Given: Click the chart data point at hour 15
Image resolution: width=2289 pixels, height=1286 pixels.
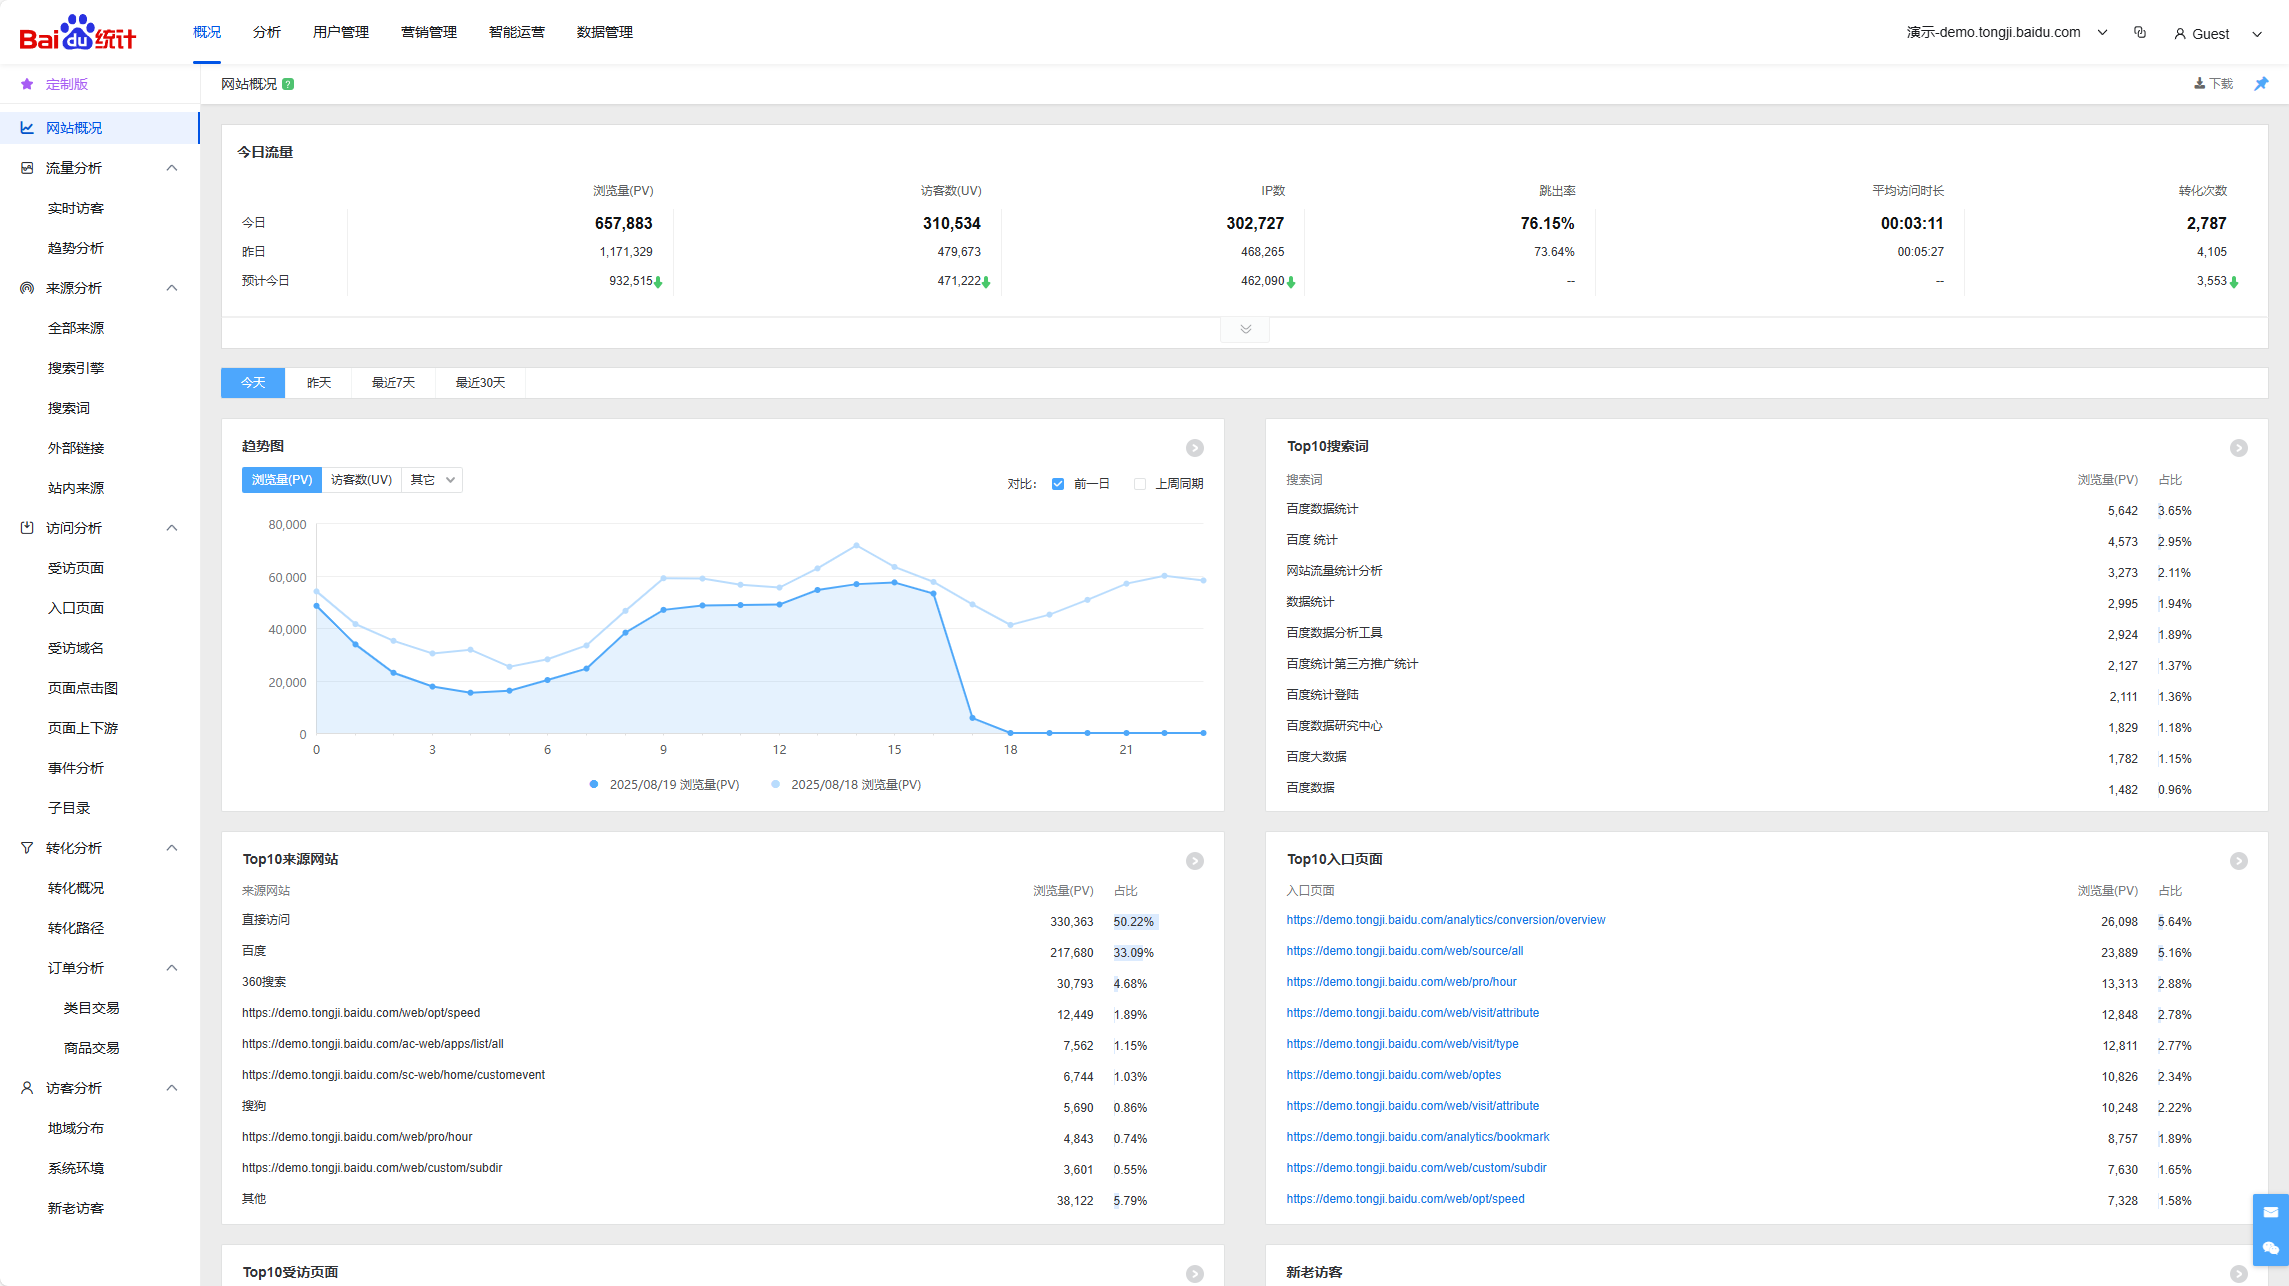Looking at the screenshot, I should pos(894,582).
